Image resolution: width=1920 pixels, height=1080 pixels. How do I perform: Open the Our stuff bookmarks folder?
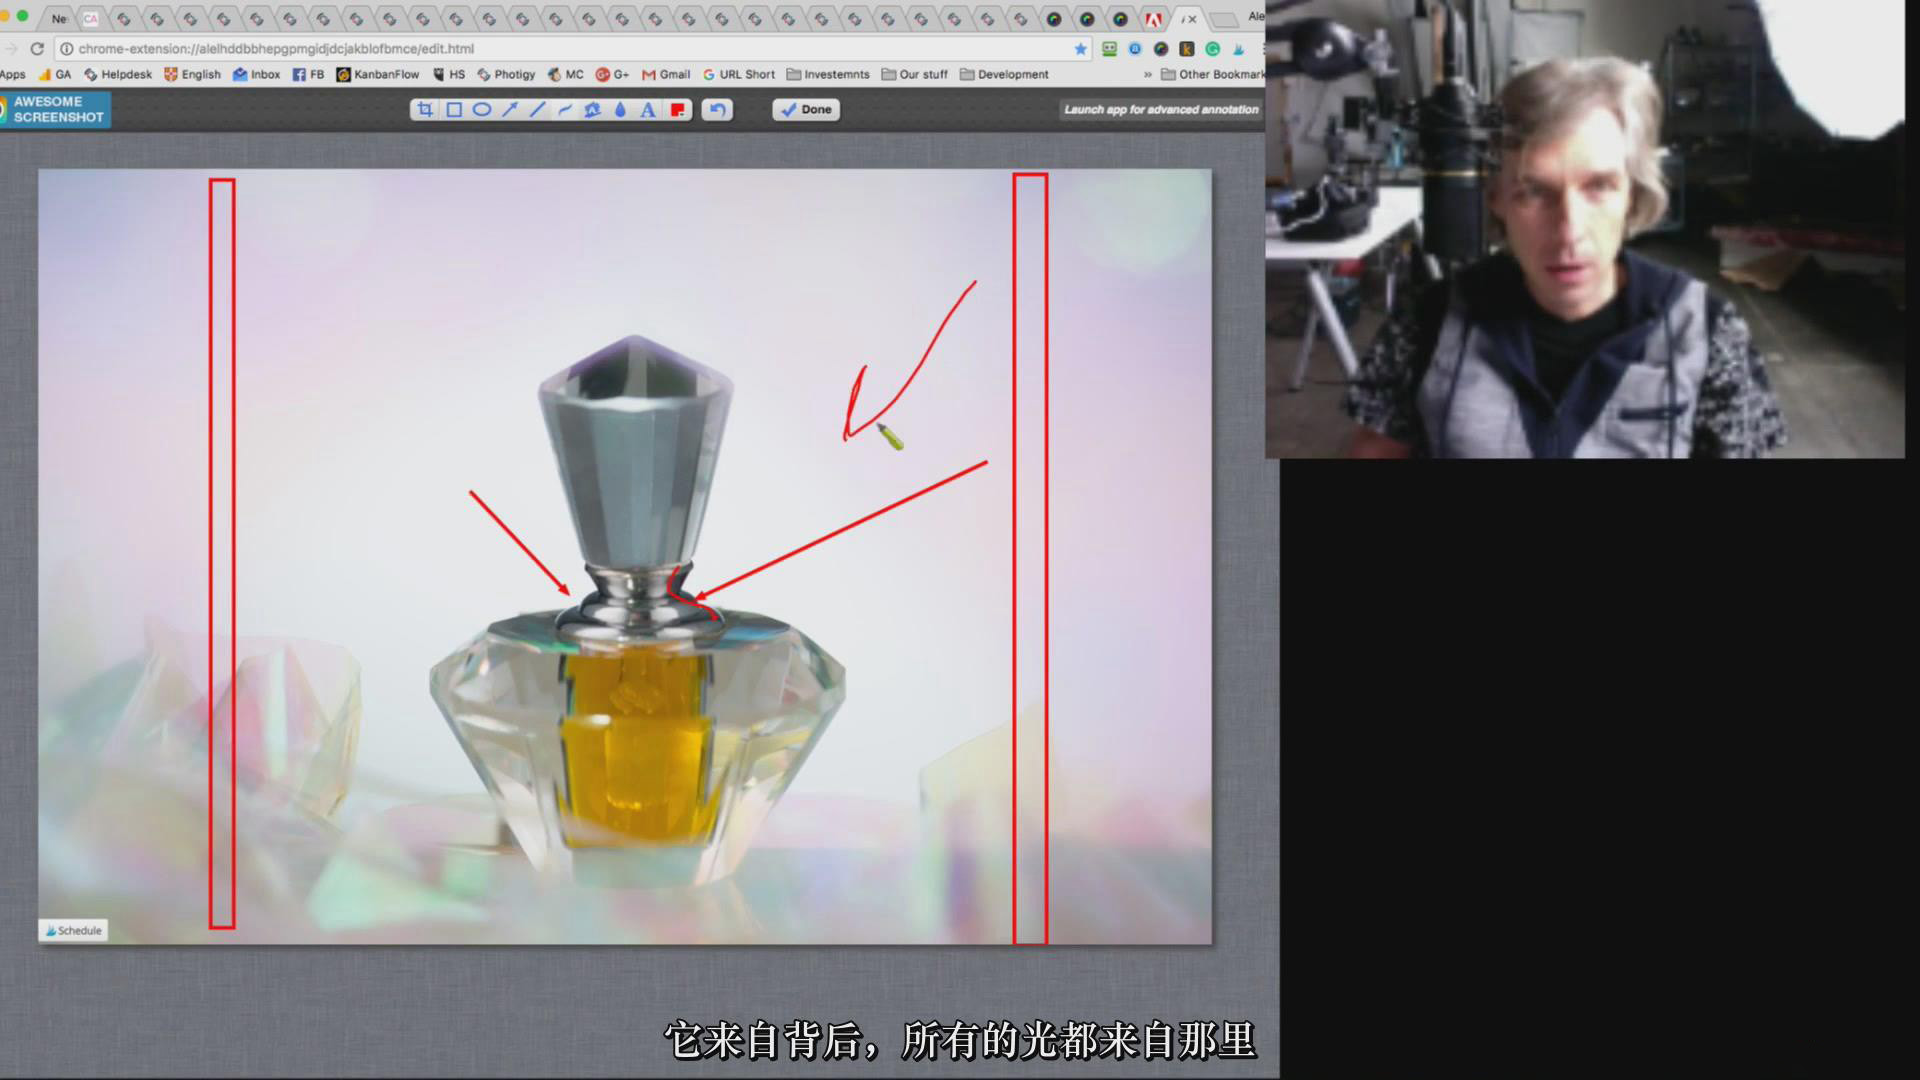click(914, 74)
